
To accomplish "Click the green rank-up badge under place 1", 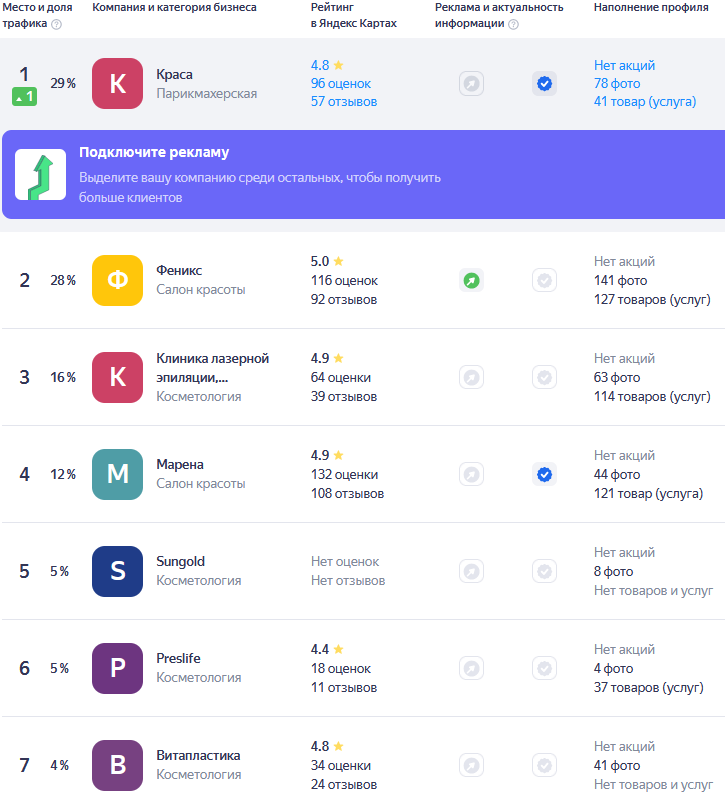I will 24,96.
